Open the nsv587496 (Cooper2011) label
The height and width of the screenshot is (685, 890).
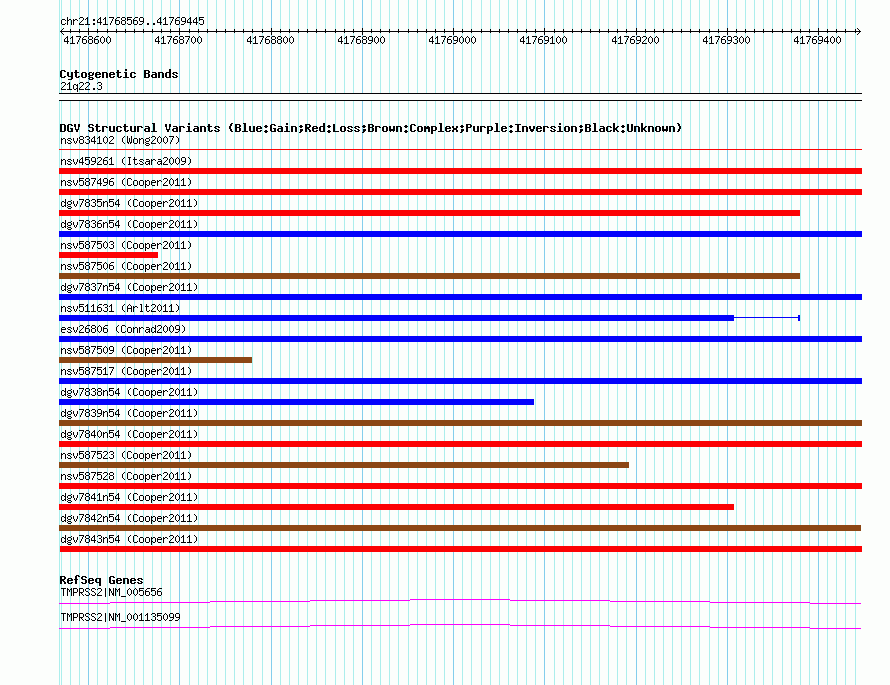tap(126, 182)
